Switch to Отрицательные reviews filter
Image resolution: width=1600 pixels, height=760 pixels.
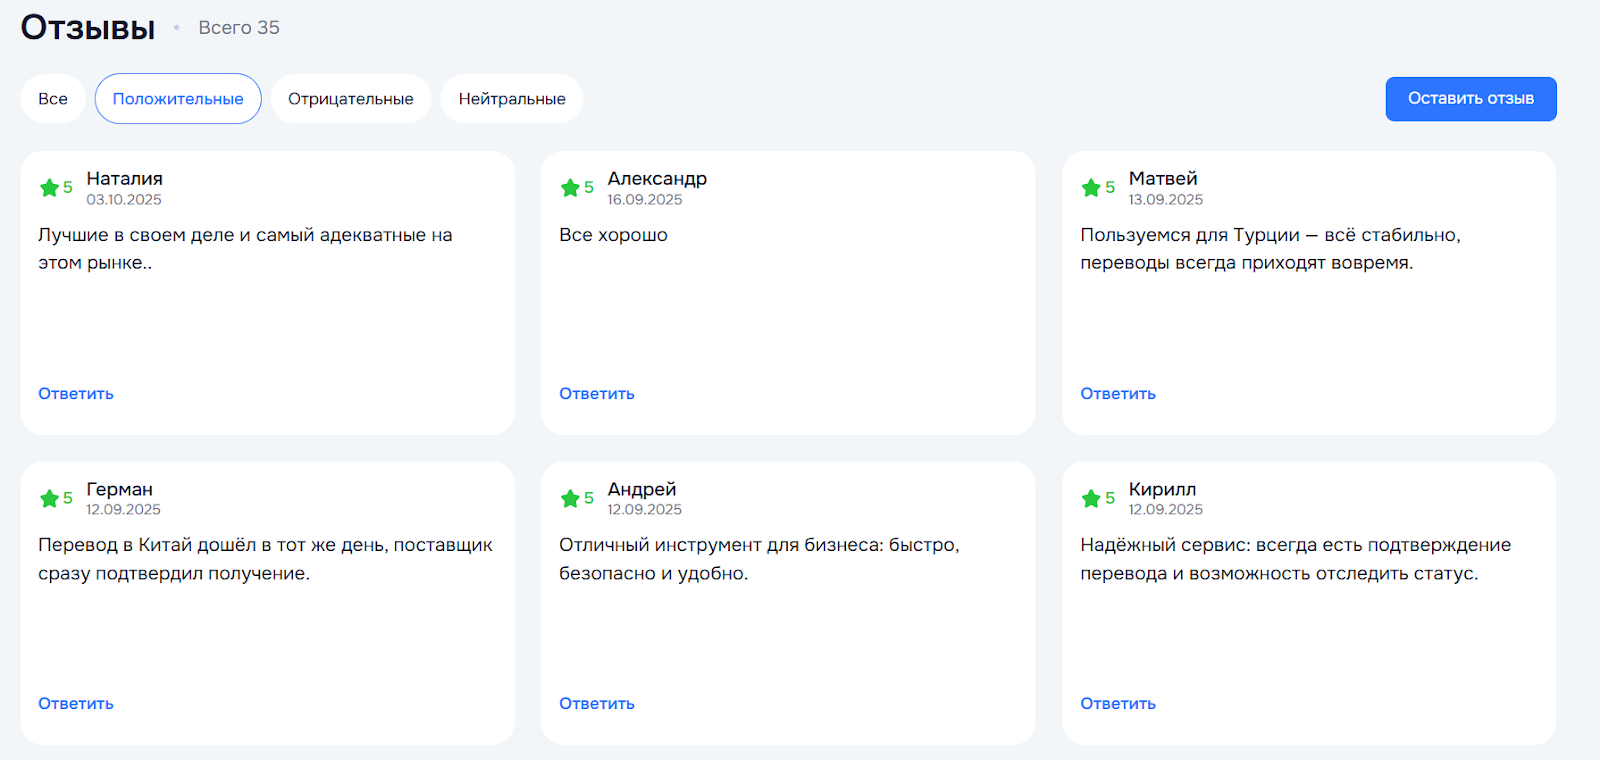350,99
